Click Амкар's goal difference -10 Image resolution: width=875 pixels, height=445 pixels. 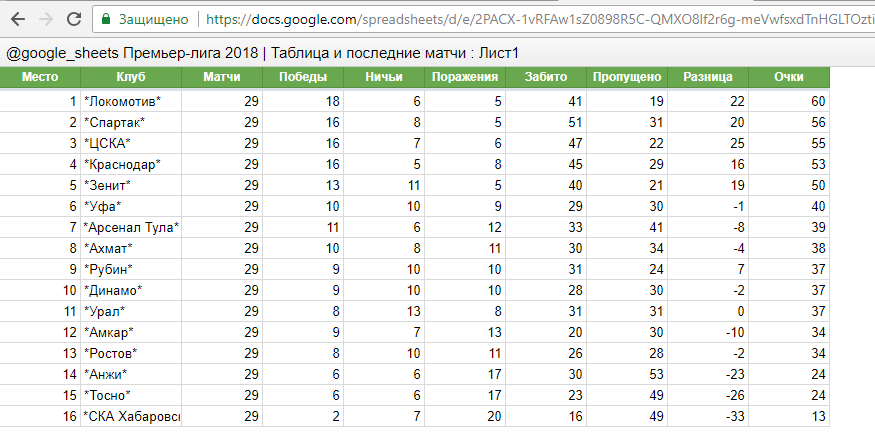click(708, 332)
